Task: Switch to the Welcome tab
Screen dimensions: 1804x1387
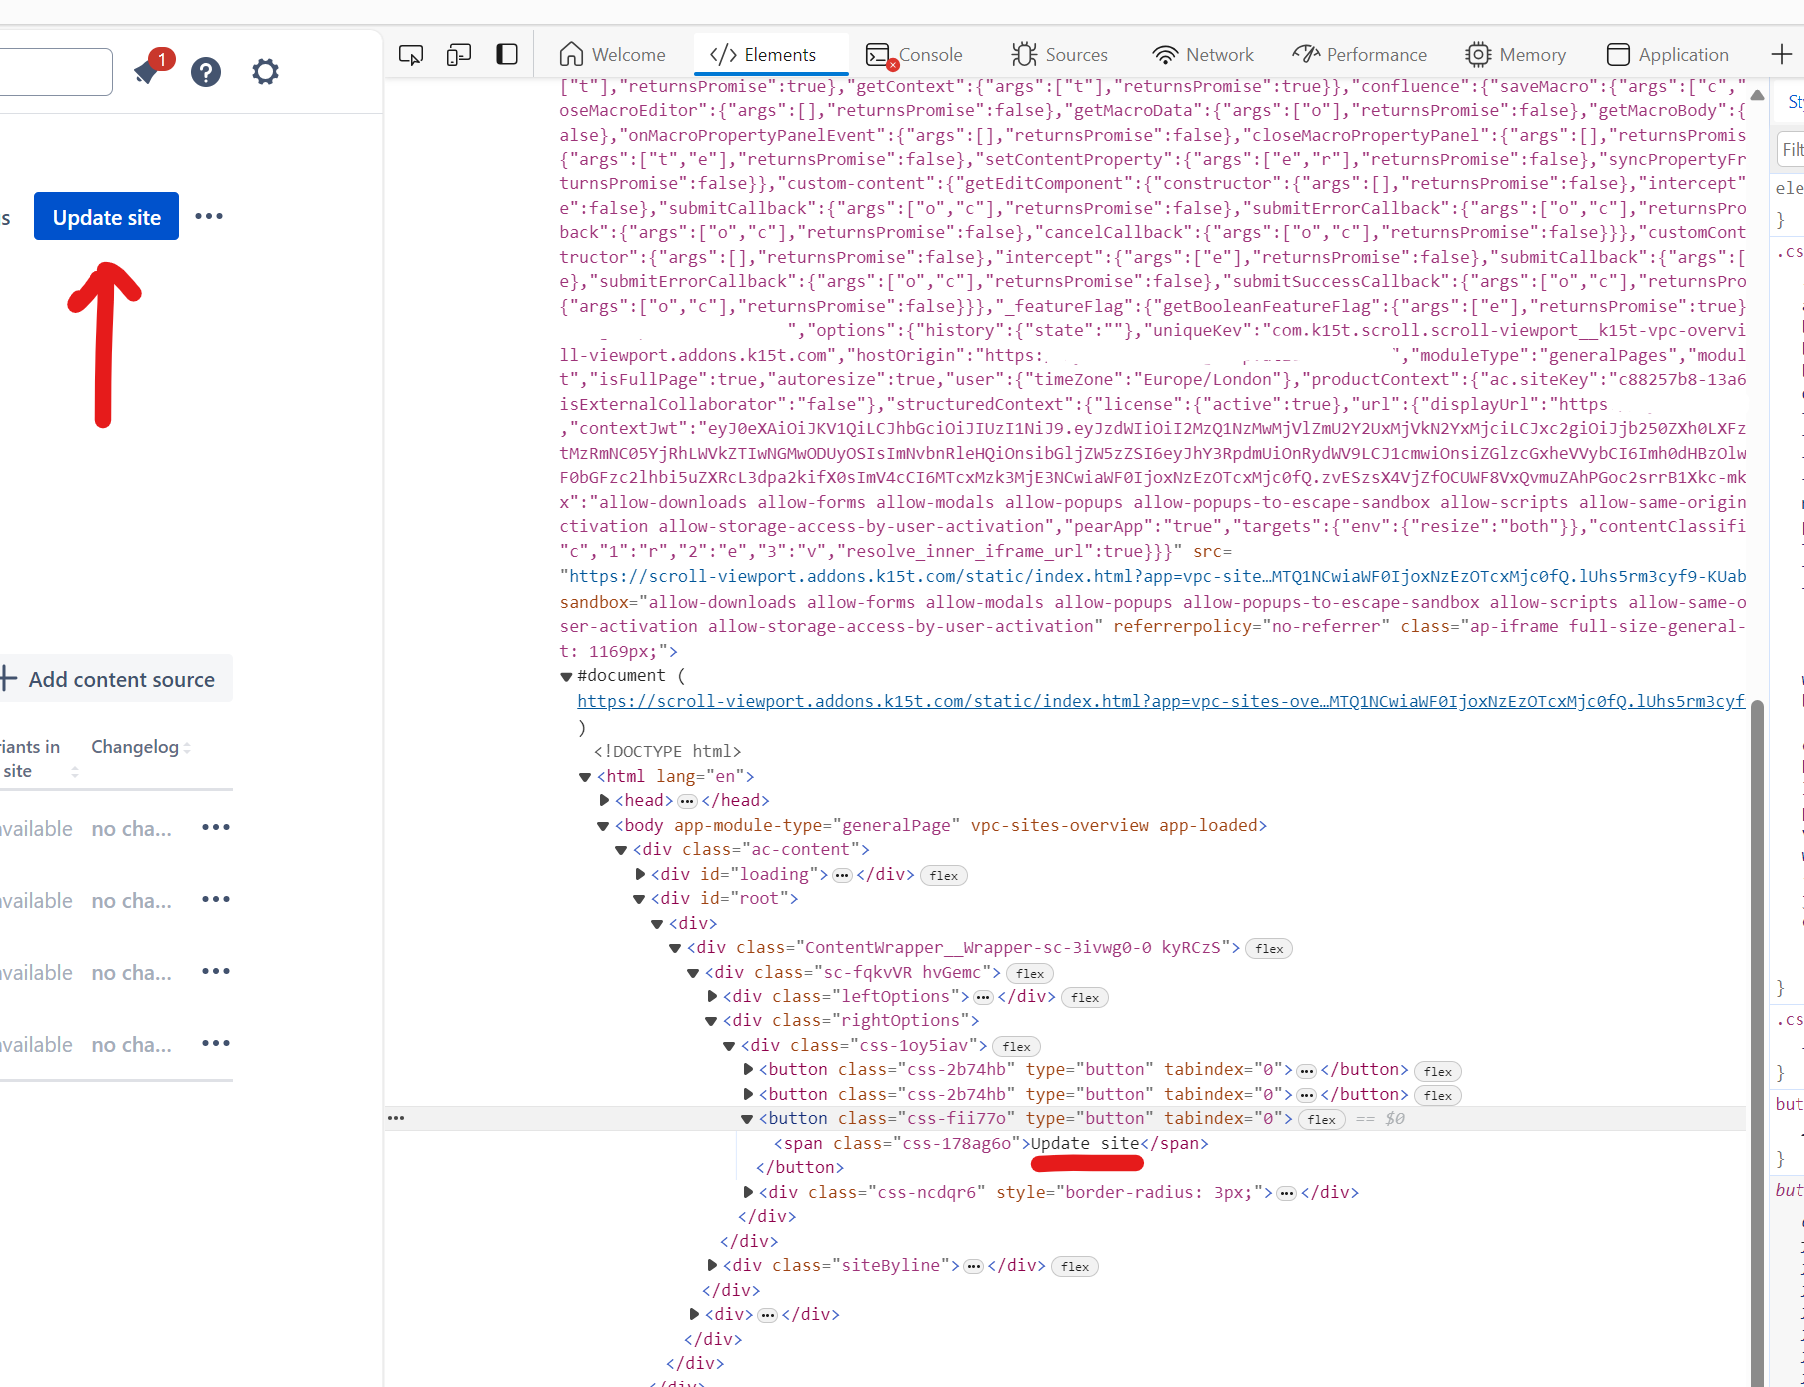Action: coord(613,55)
